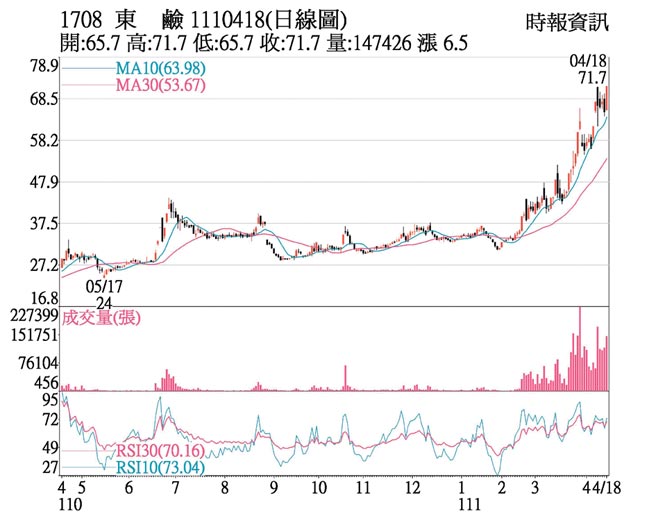Select month 12 on the time axis
Viewport: 656px width, 525px height.
[412, 489]
